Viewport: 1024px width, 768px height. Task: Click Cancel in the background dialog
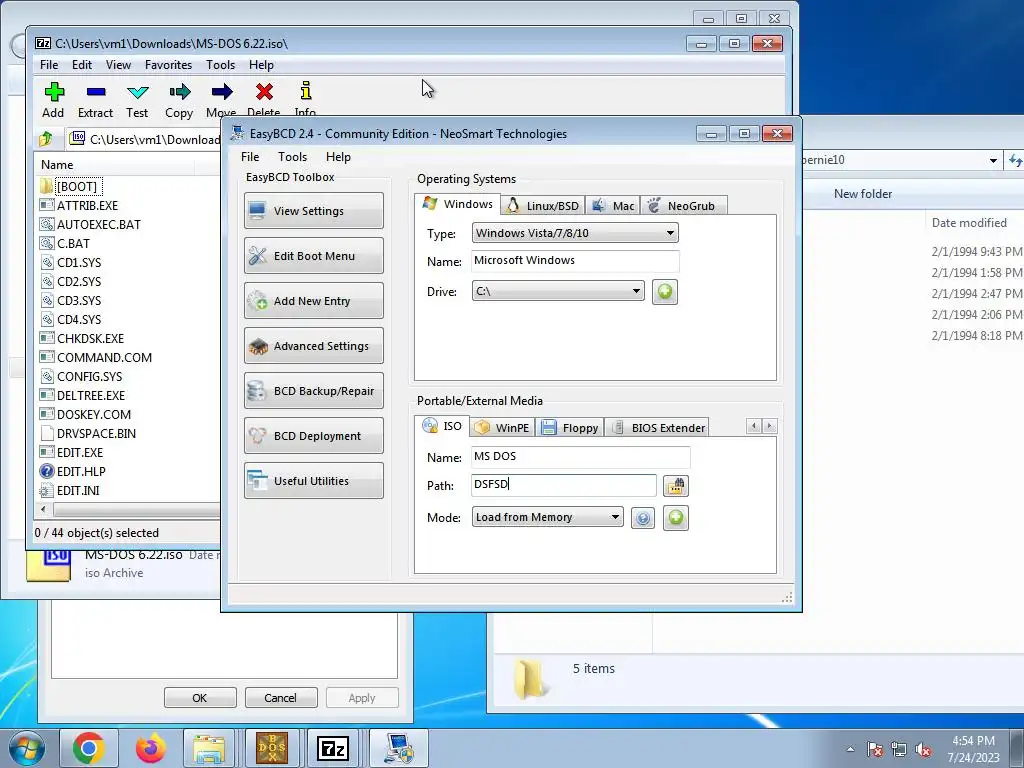[x=280, y=697]
